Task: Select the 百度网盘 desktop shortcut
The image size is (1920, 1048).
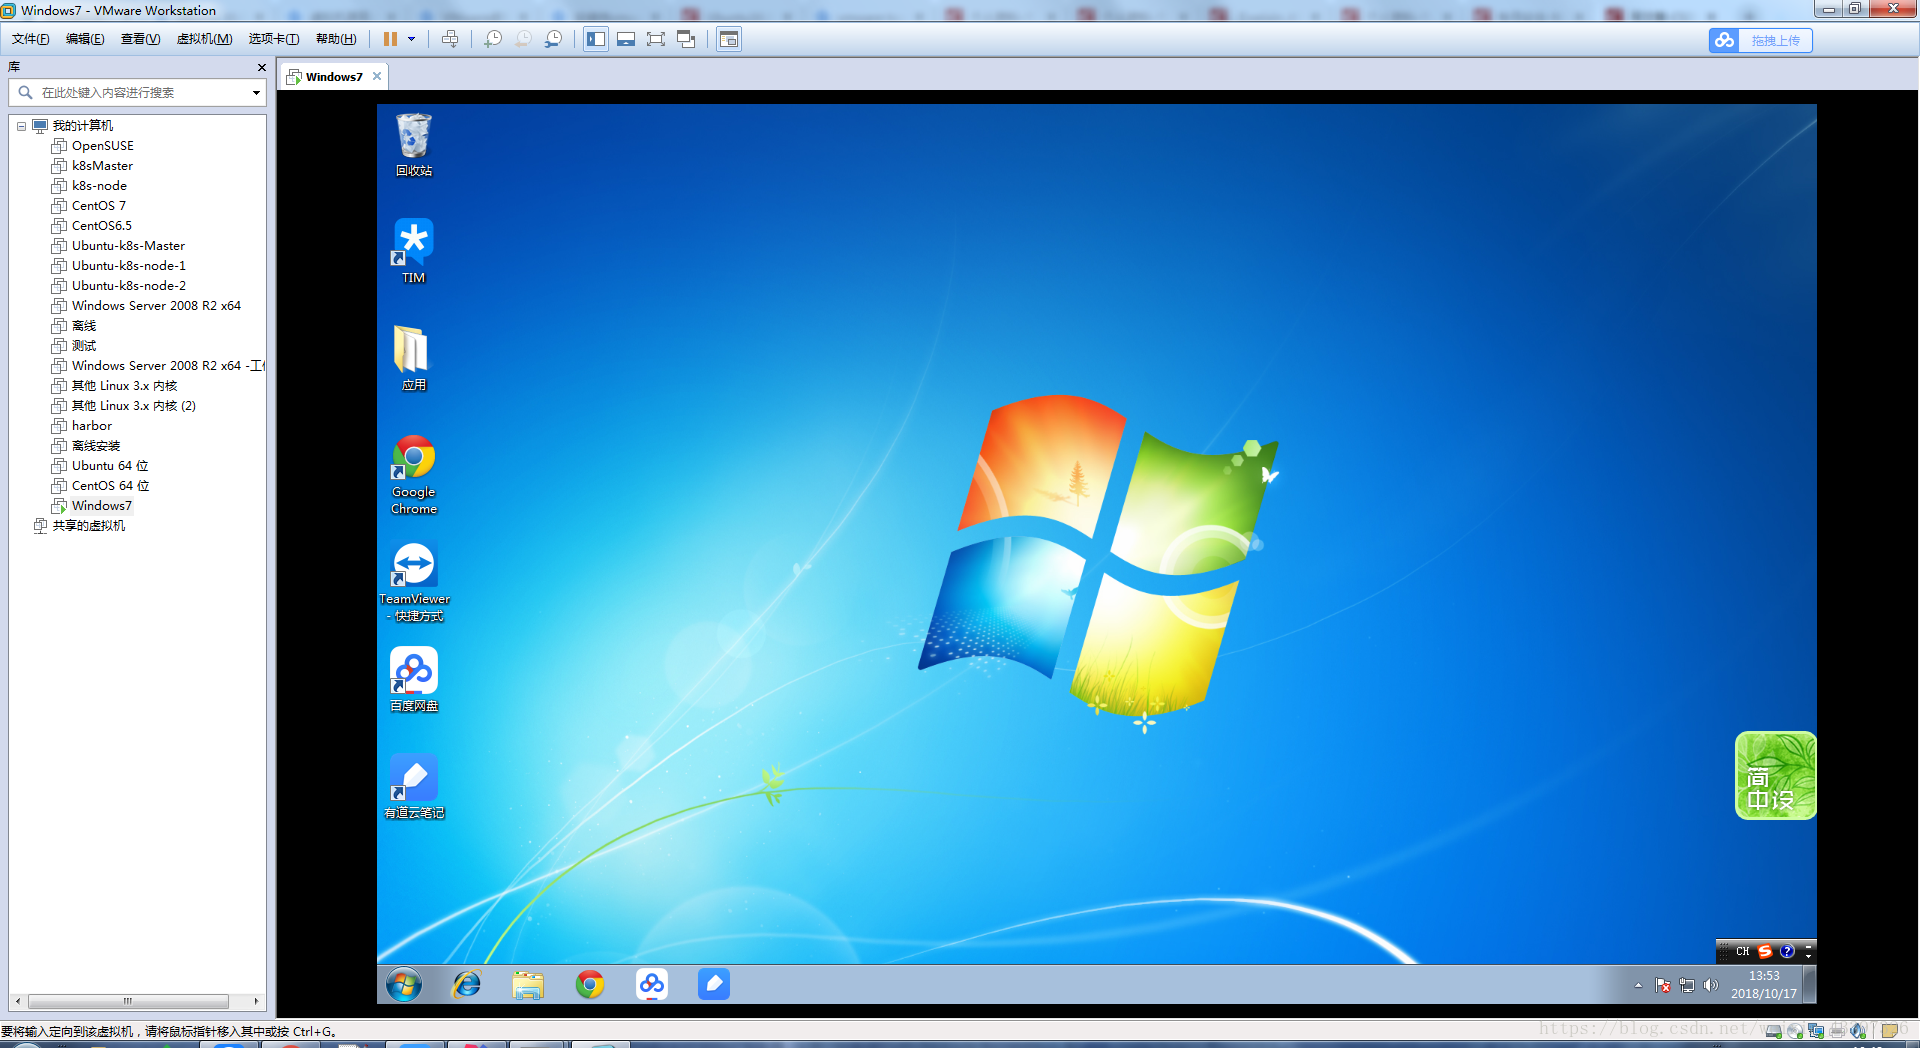Action: pos(414,679)
